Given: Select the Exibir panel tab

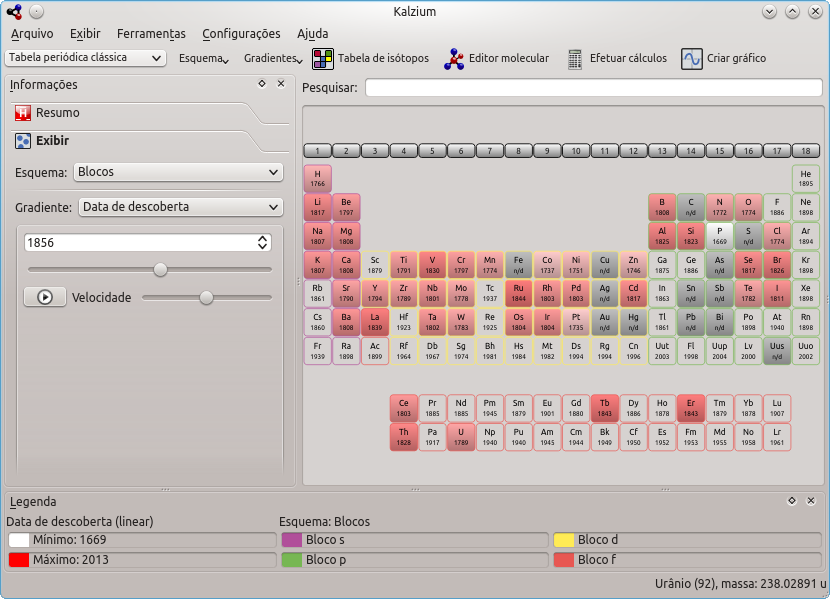Looking at the screenshot, I should 52,141.
